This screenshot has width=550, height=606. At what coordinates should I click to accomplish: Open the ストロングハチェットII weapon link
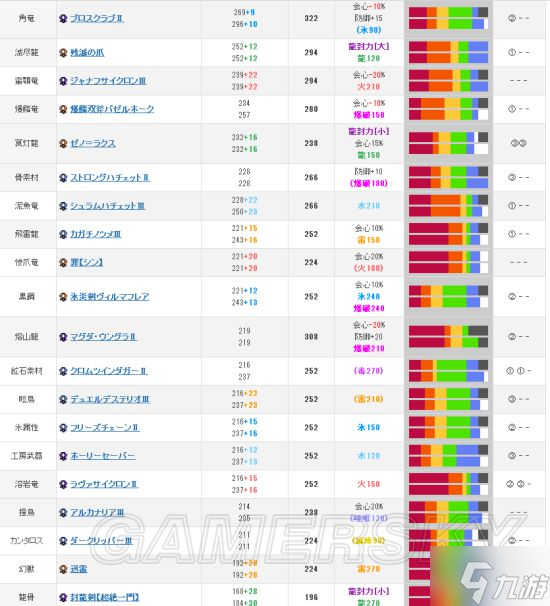point(110,177)
